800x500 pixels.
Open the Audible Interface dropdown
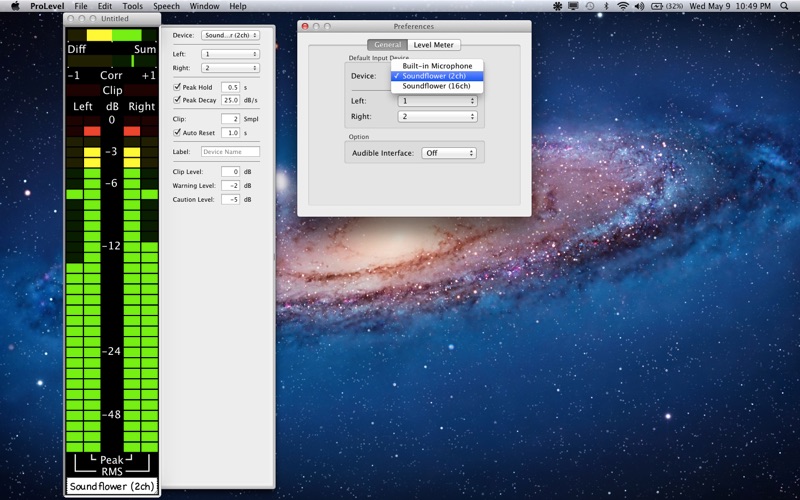(x=449, y=153)
